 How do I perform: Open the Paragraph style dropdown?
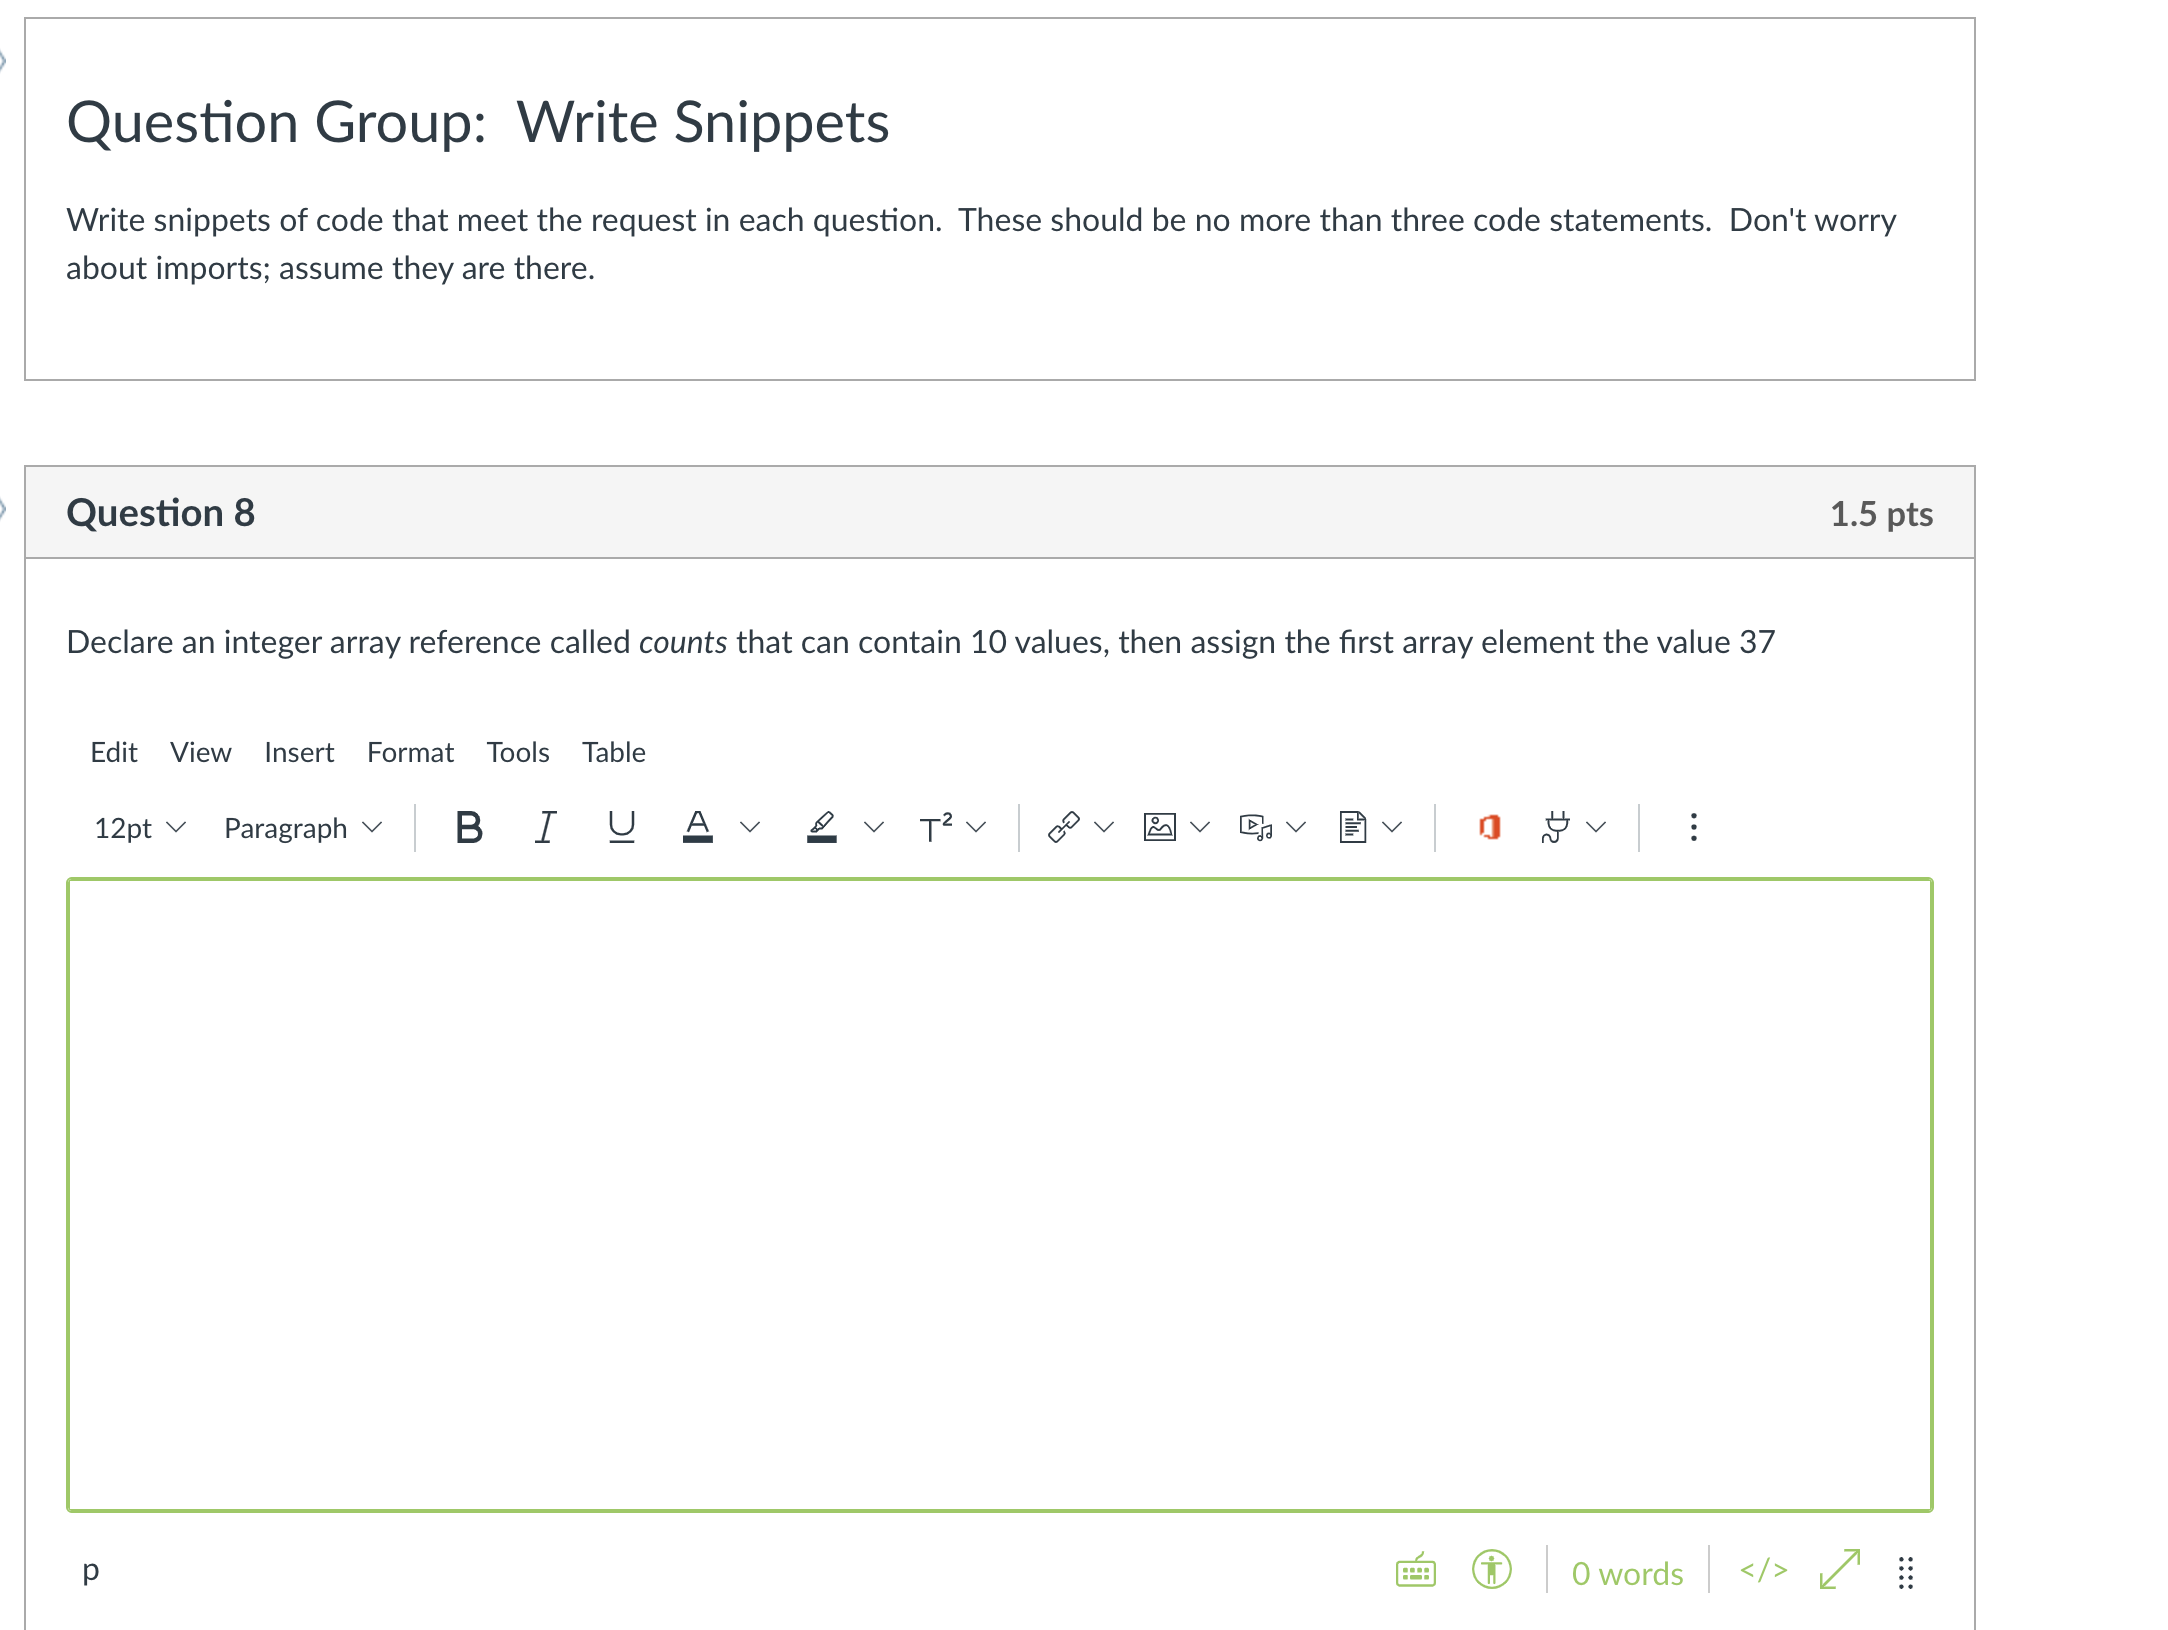pos(302,828)
